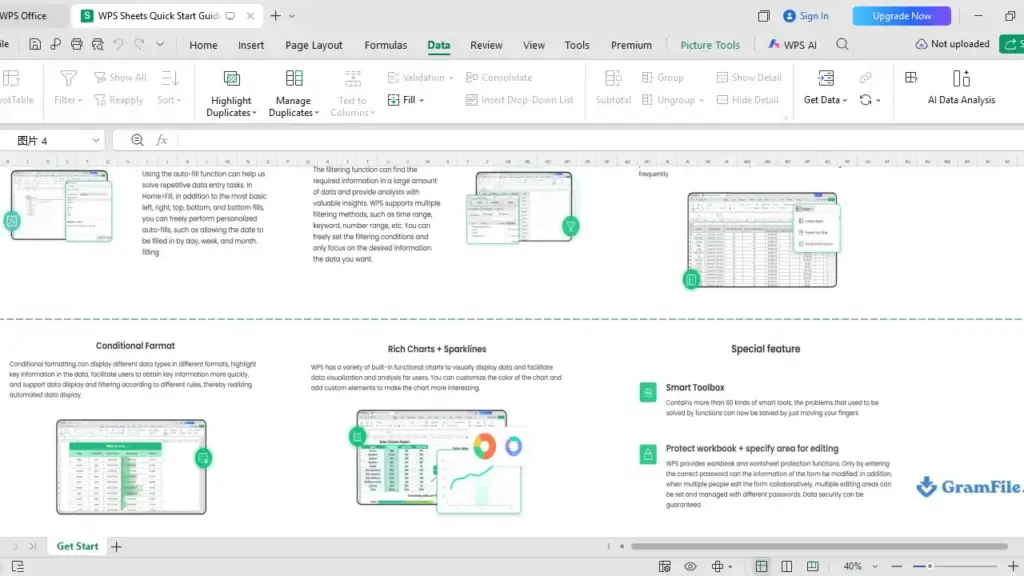This screenshot has width=1024, height=576.
Task: Click Sign In in the title bar
Action: point(806,16)
